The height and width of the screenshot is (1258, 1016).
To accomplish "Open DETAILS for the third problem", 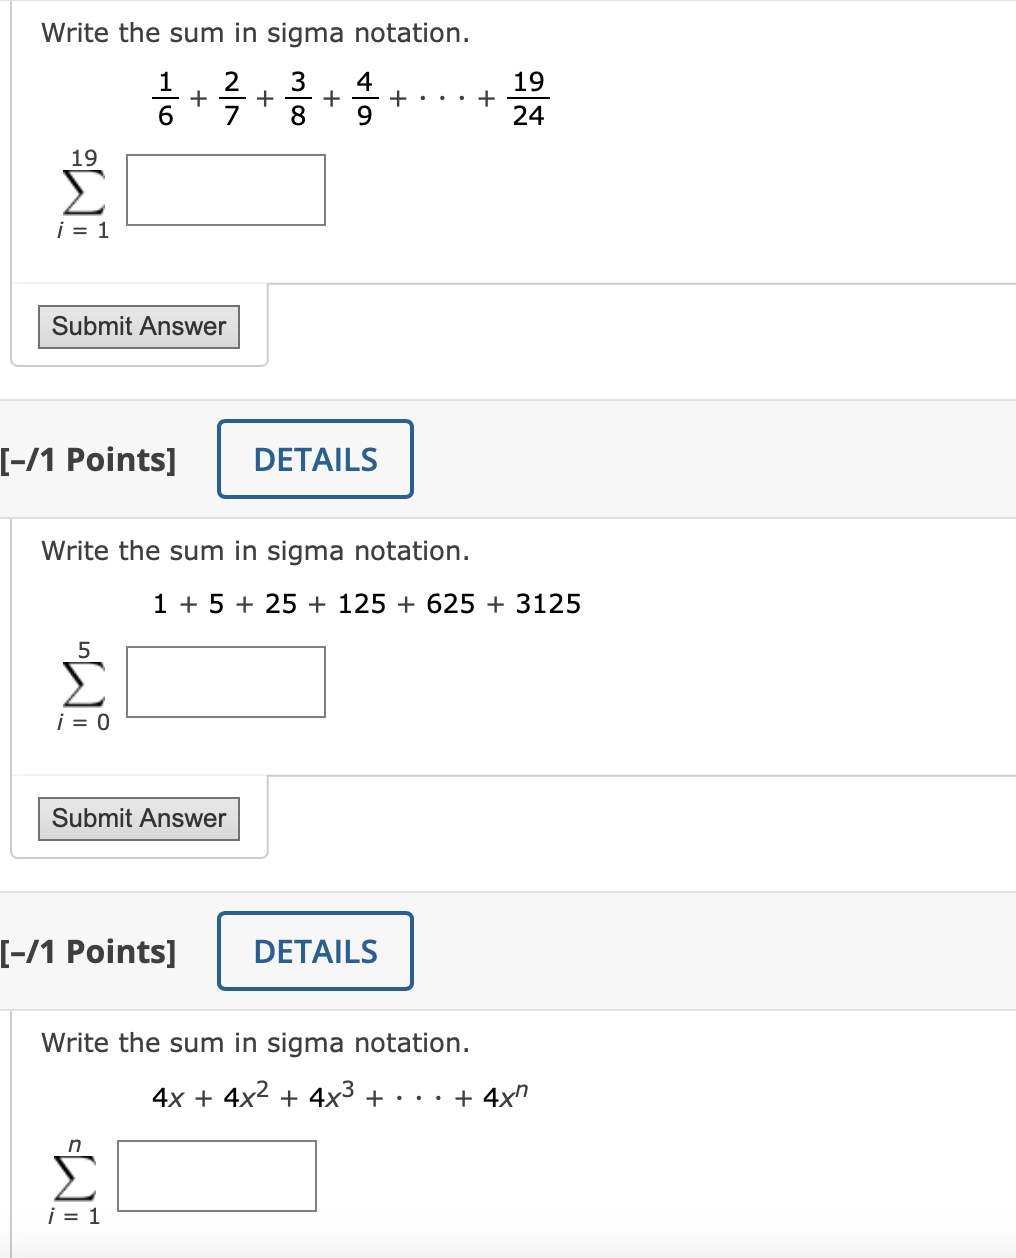I will [x=315, y=951].
